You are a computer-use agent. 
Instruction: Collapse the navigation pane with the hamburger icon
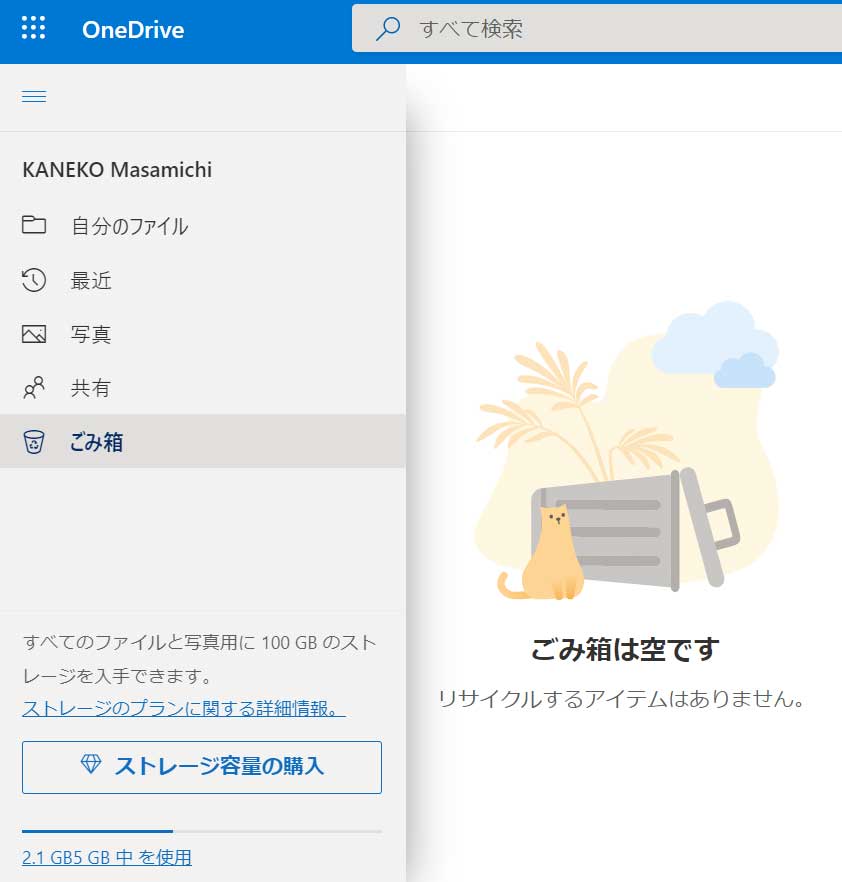click(x=34, y=97)
